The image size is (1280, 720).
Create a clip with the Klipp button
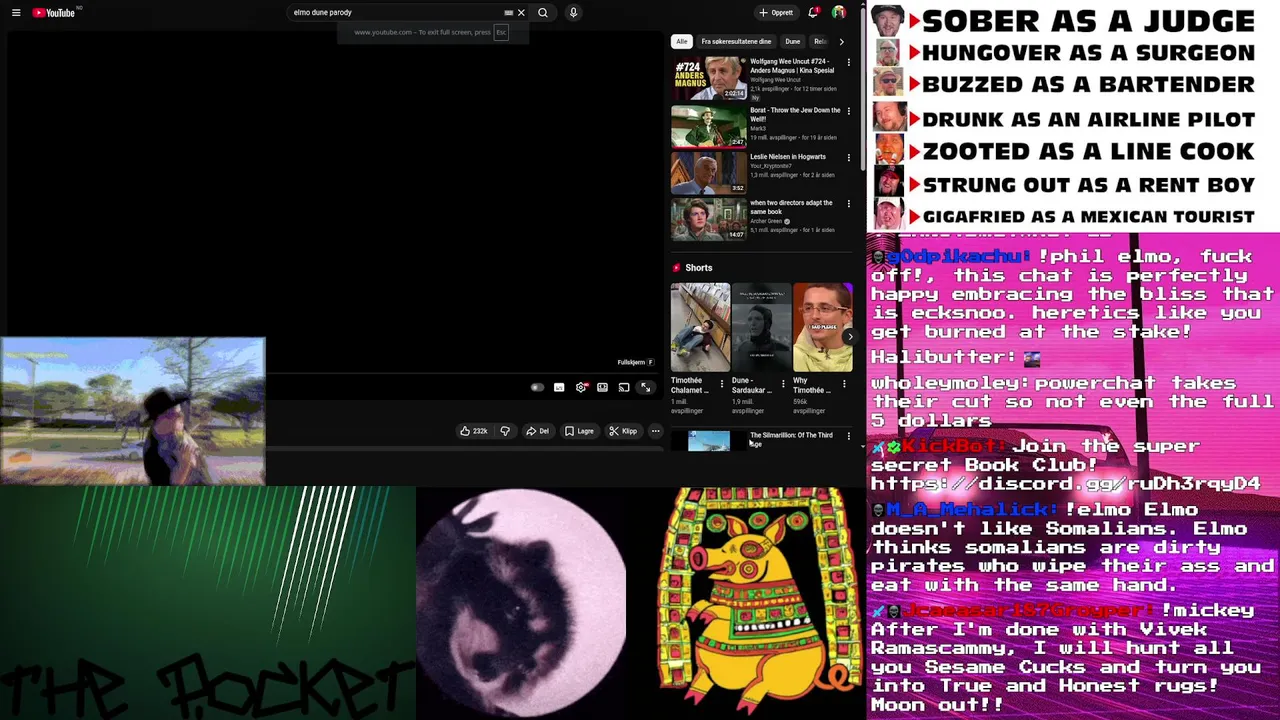623,431
